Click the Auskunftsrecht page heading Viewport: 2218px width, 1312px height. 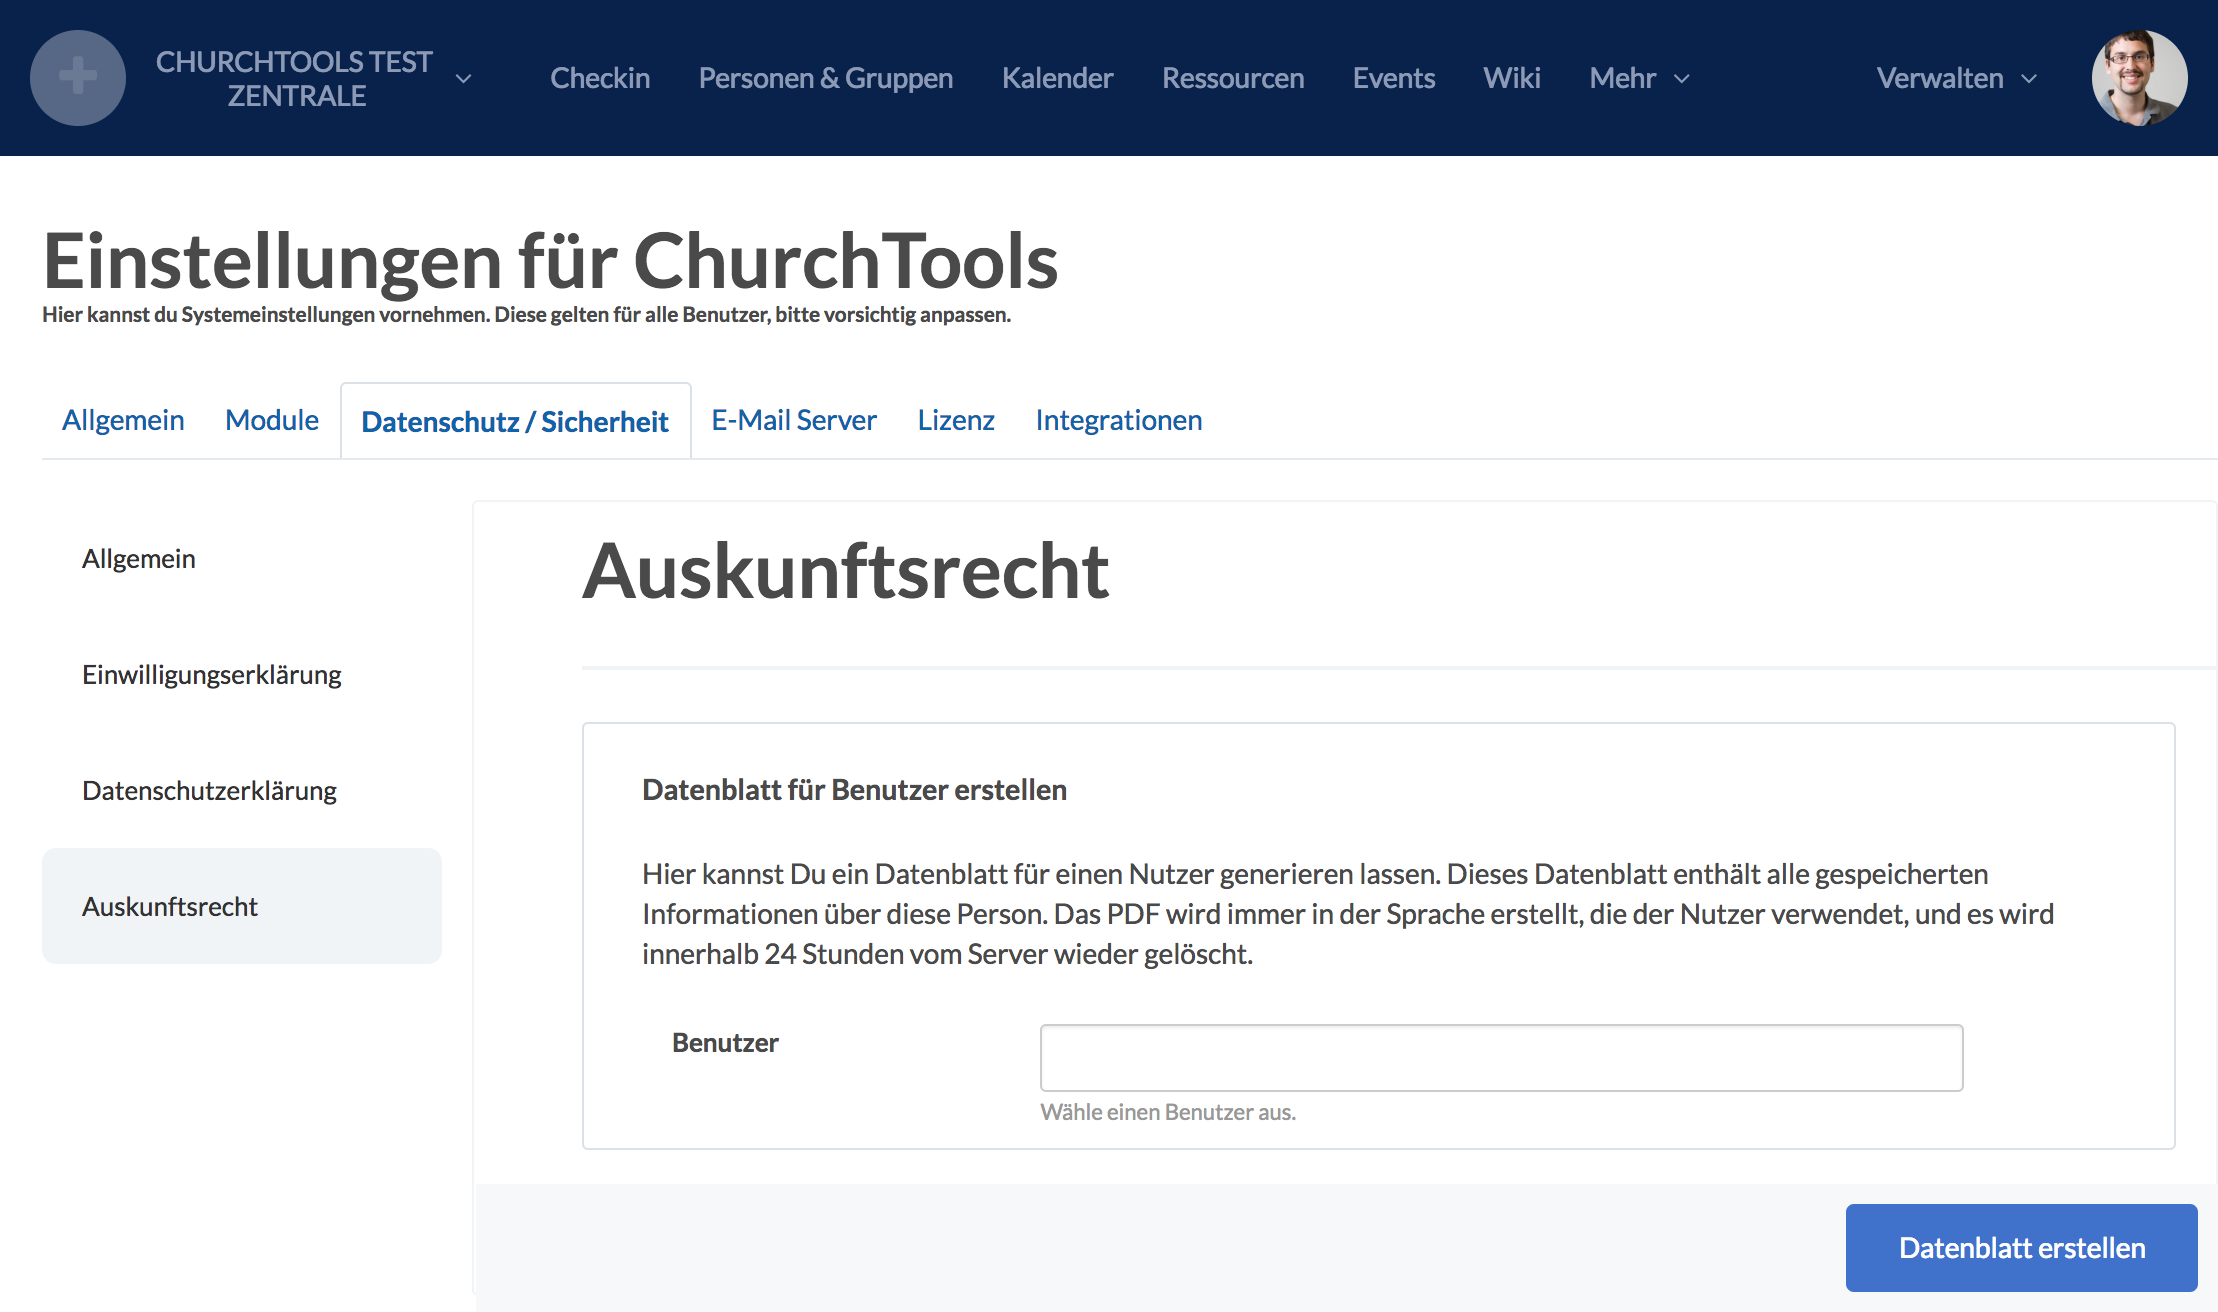[x=845, y=571]
